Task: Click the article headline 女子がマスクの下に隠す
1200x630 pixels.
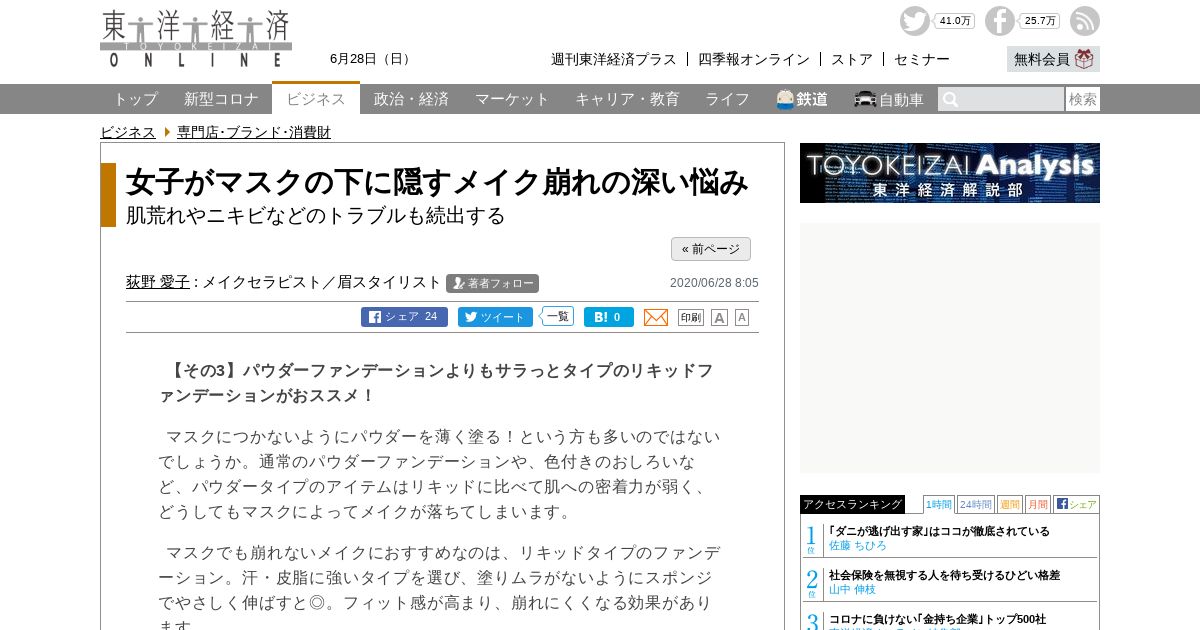Action: (437, 182)
